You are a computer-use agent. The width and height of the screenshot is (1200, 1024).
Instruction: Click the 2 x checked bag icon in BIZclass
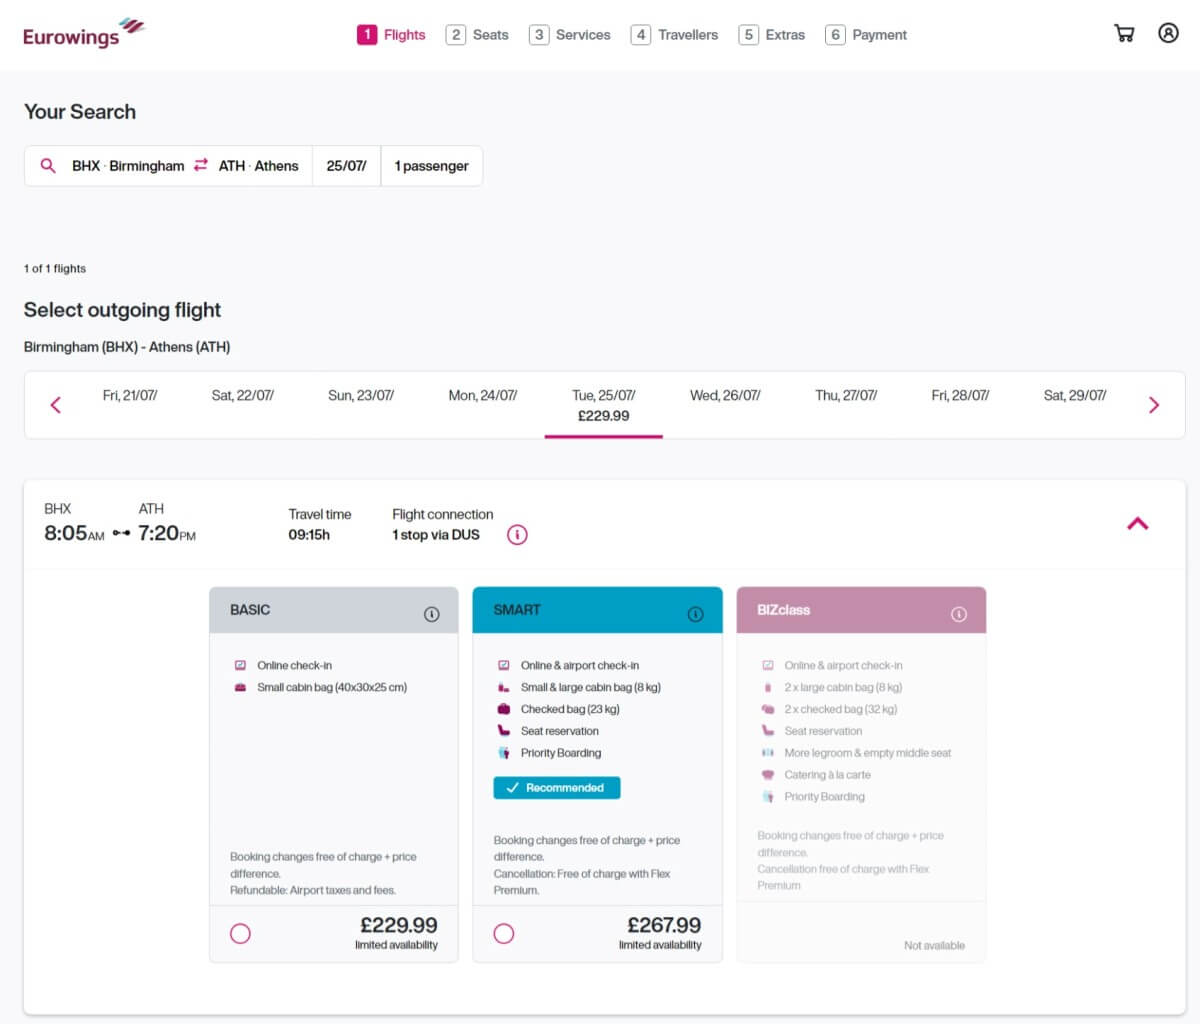point(768,709)
